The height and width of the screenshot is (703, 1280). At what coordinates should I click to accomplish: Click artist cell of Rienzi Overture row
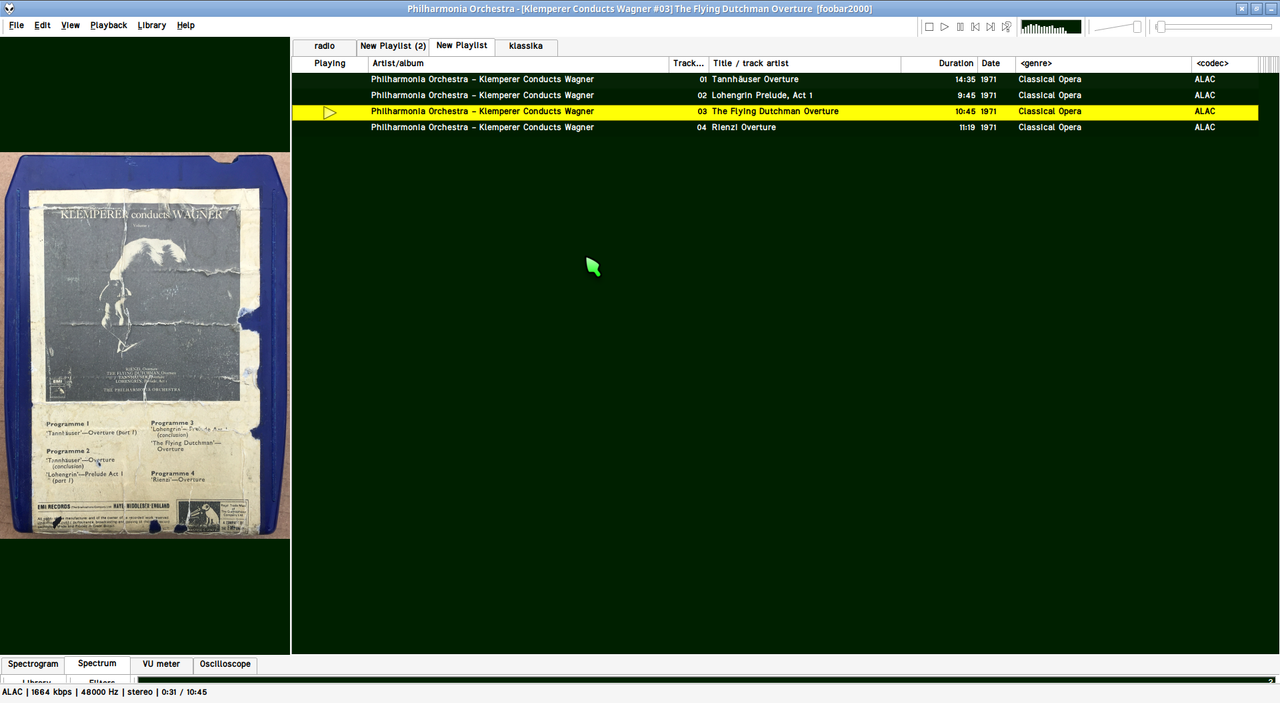coord(482,128)
